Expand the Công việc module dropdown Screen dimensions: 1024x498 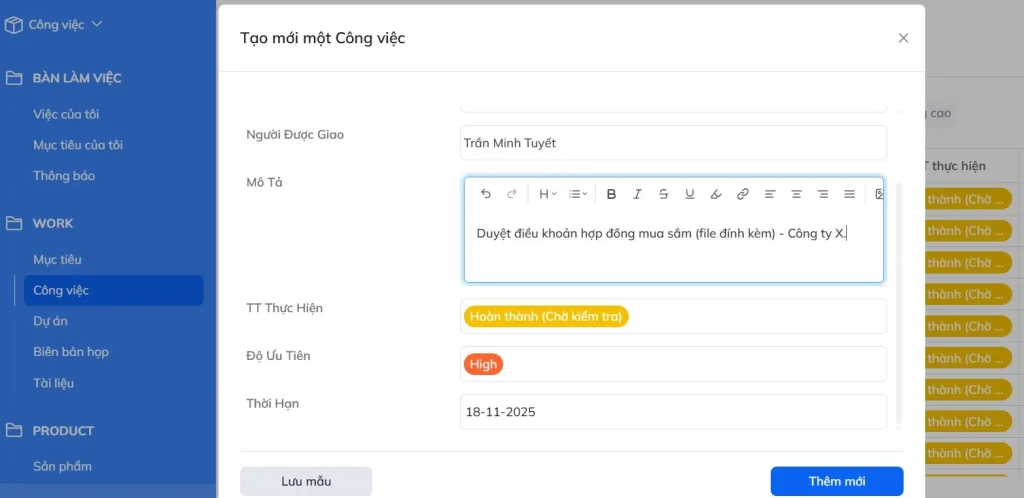point(97,24)
